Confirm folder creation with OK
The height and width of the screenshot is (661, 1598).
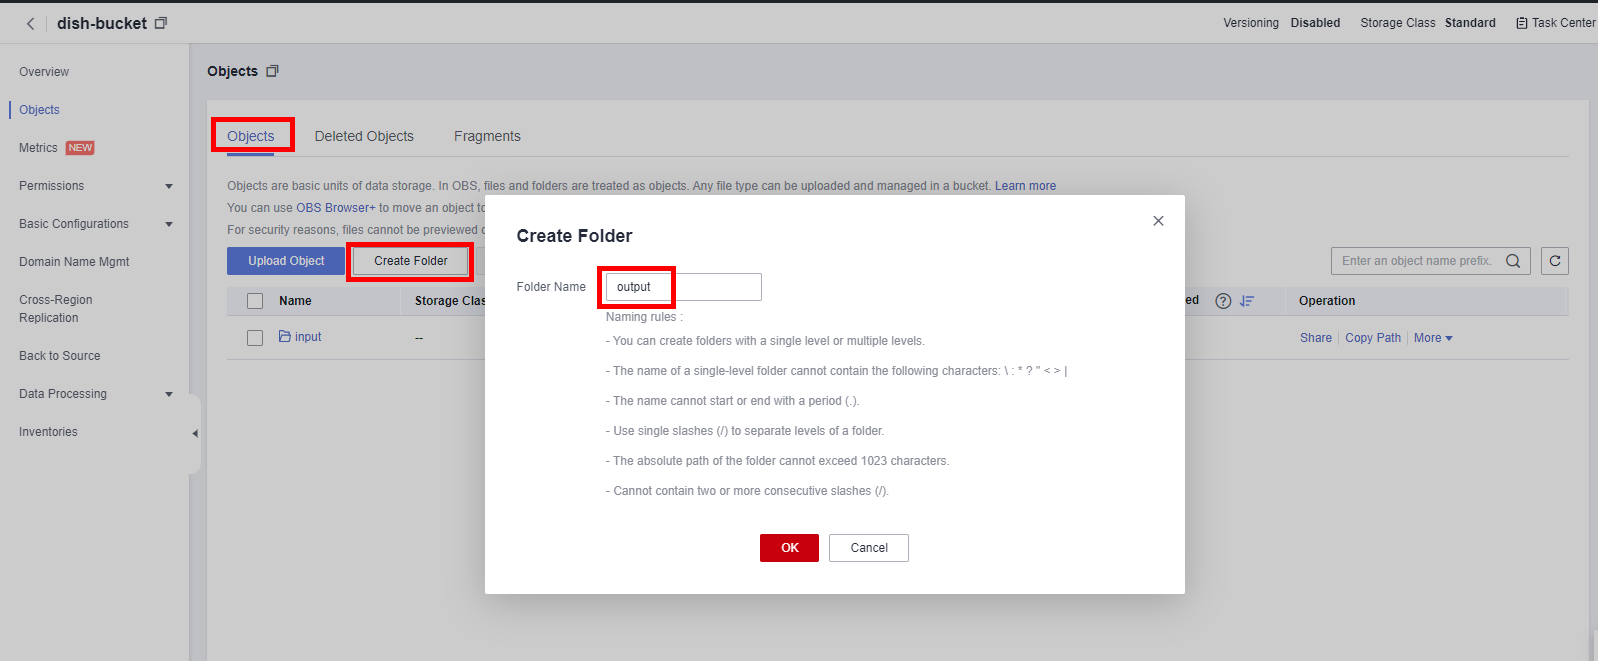tap(789, 548)
